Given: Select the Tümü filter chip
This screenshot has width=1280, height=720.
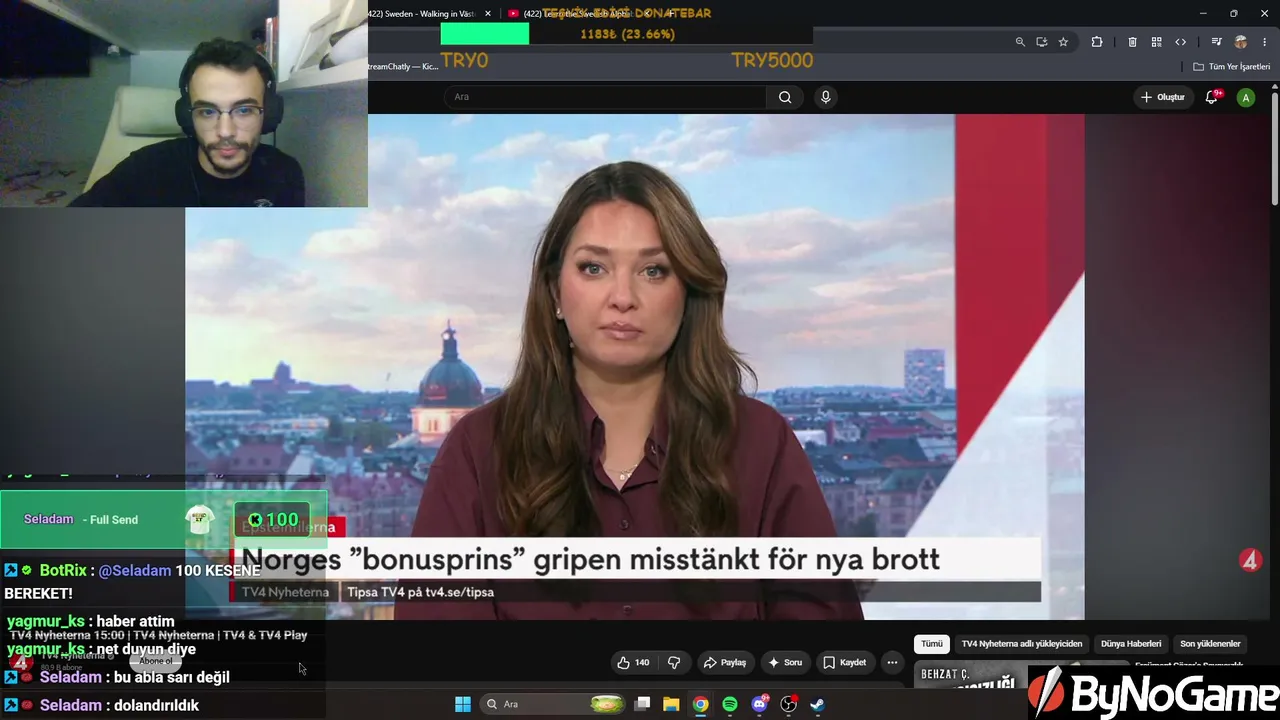Looking at the screenshot, I should (932, 644).
